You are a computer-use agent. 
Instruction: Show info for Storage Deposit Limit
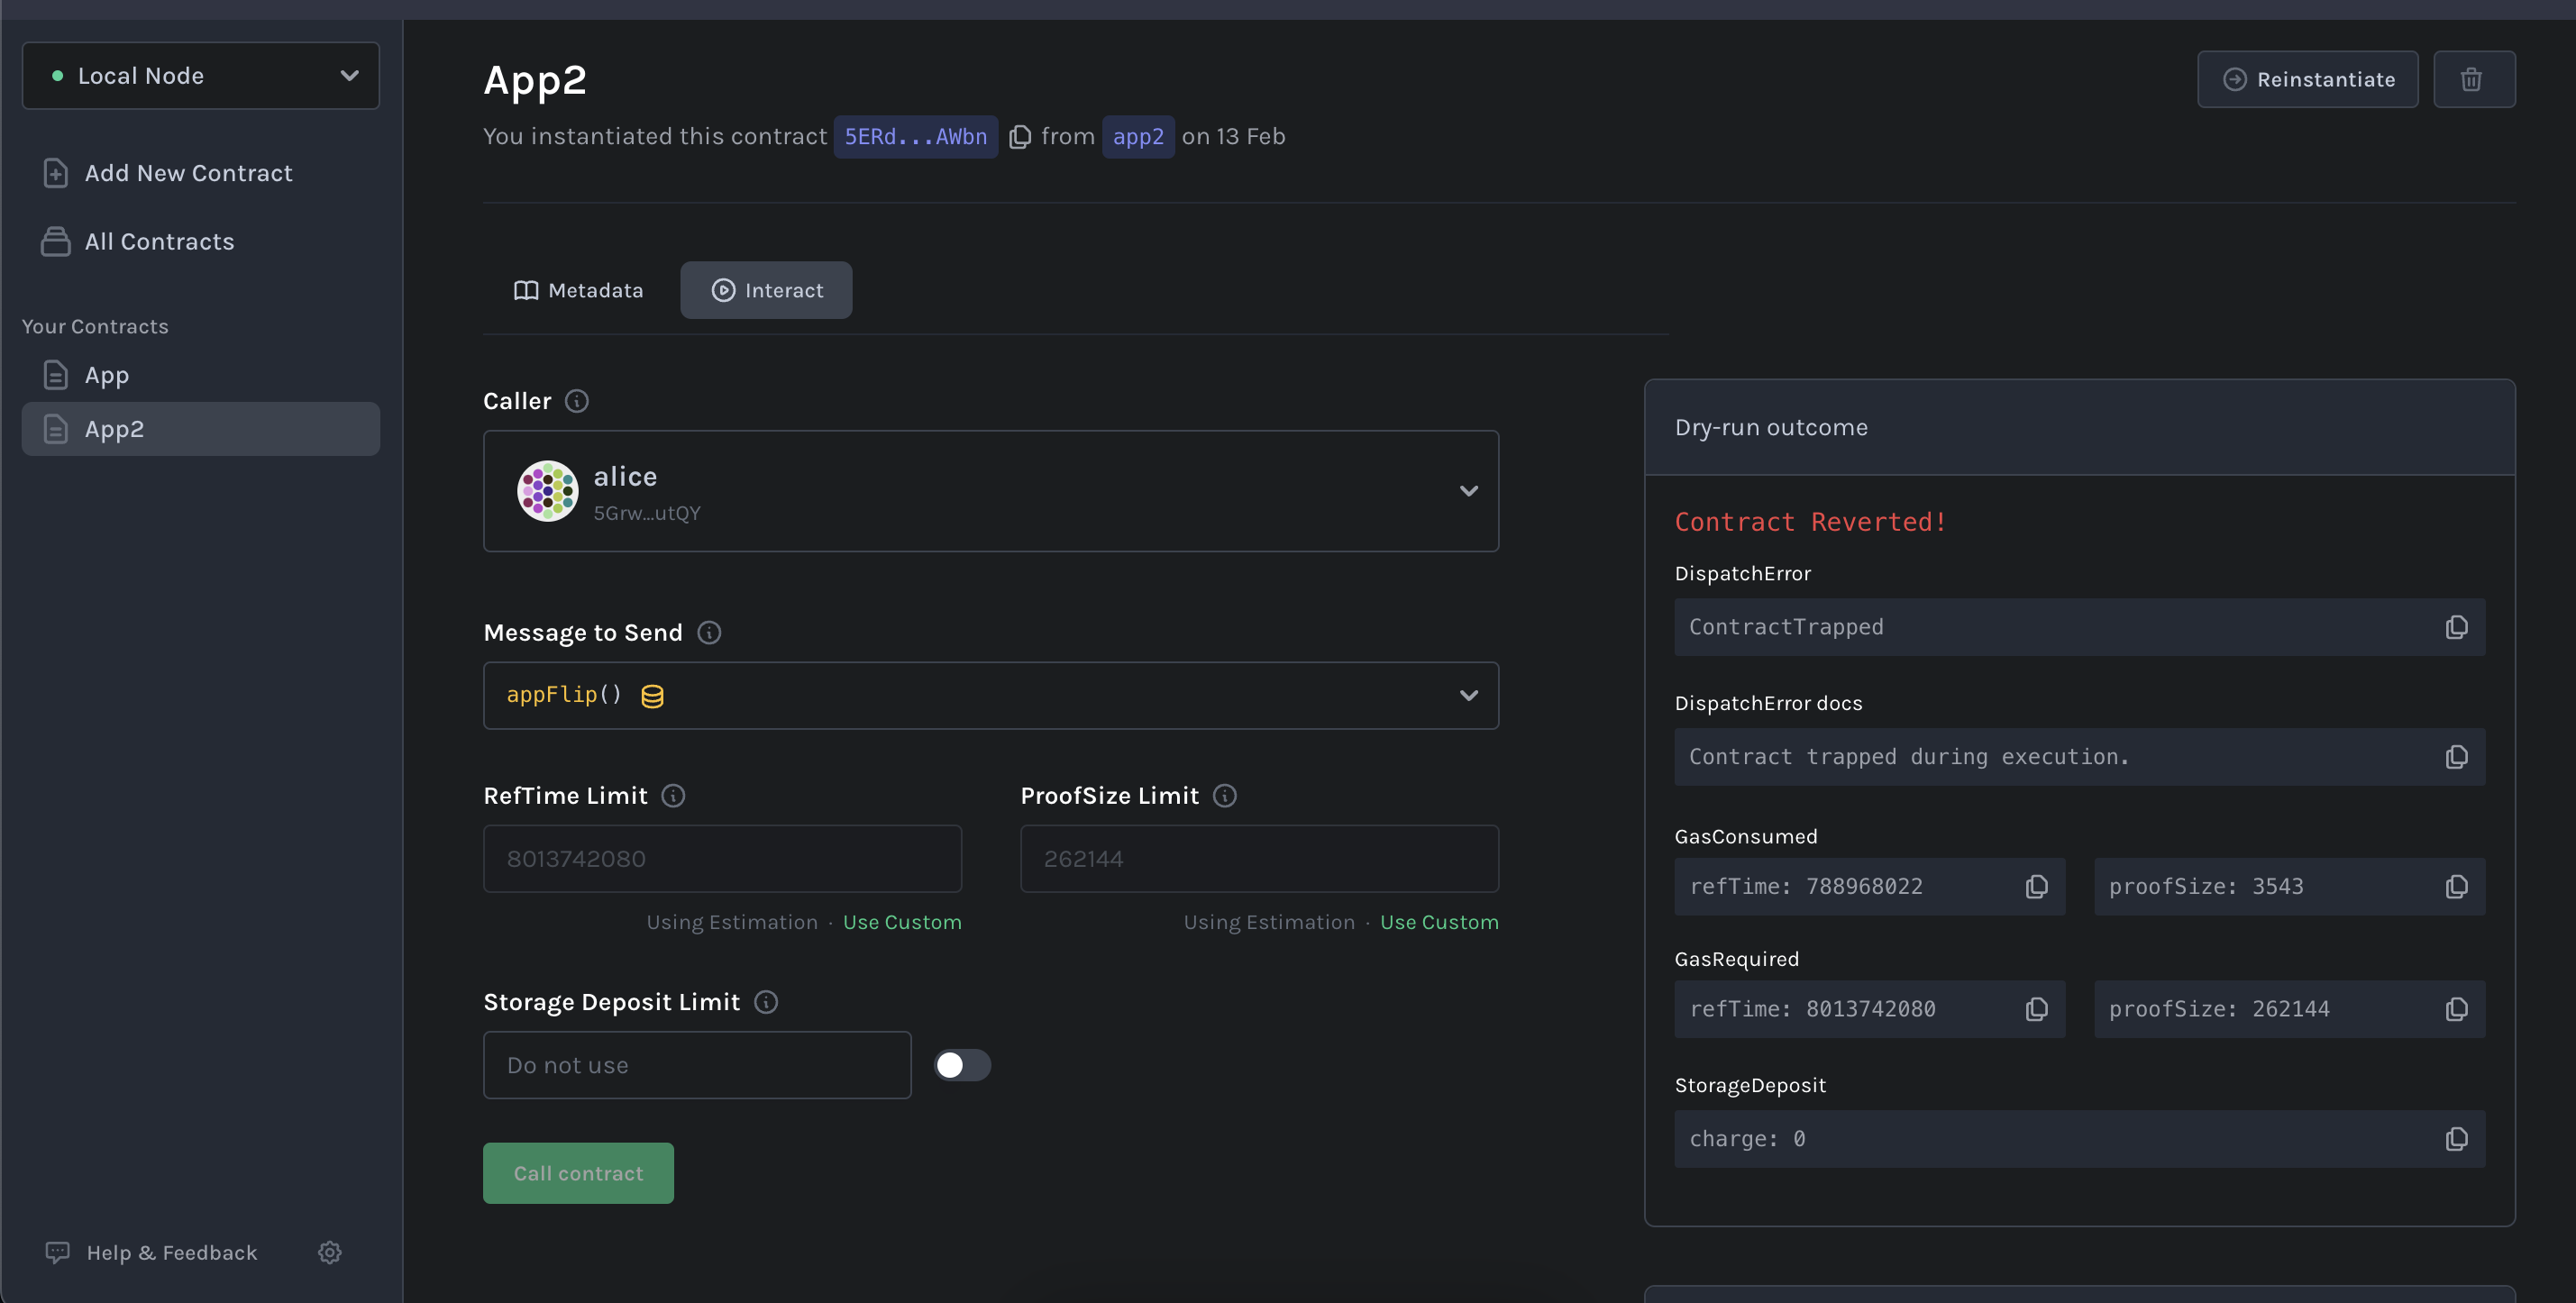[x=766, y=1002]
